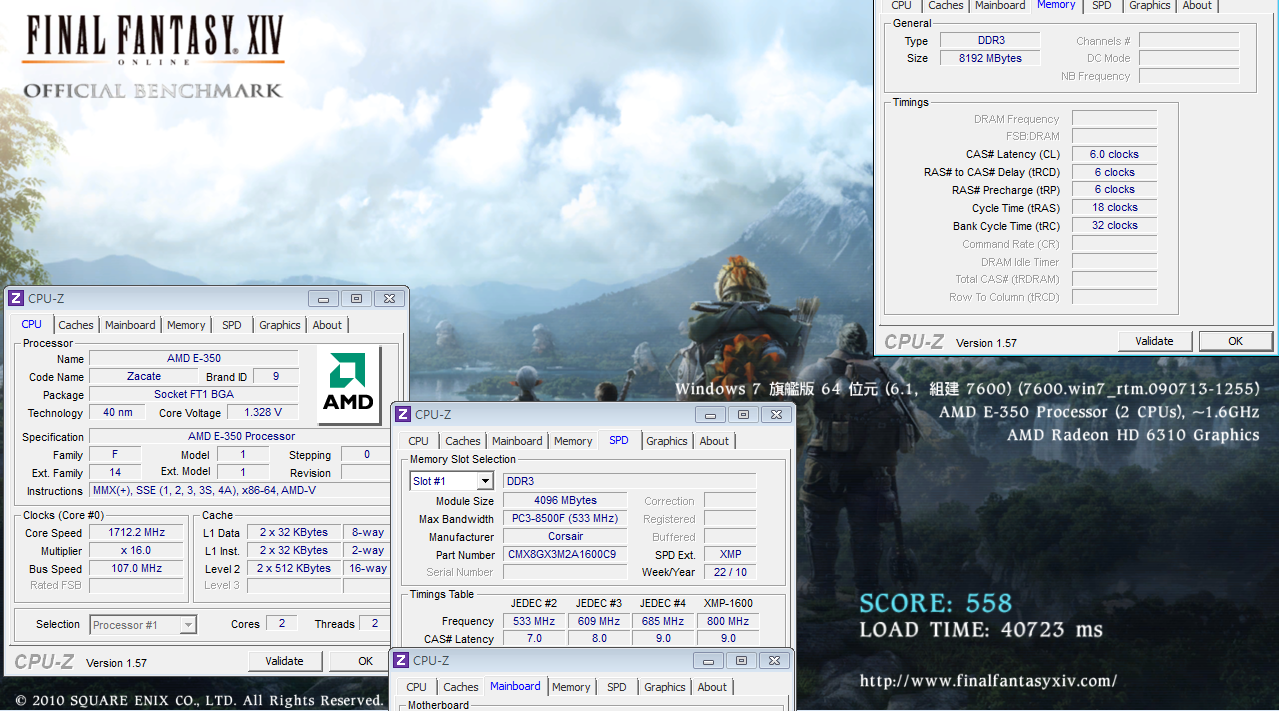1279x711 pixels.
Task: Open the Graphics tab in the CPU window
Action: coord(280,325)
